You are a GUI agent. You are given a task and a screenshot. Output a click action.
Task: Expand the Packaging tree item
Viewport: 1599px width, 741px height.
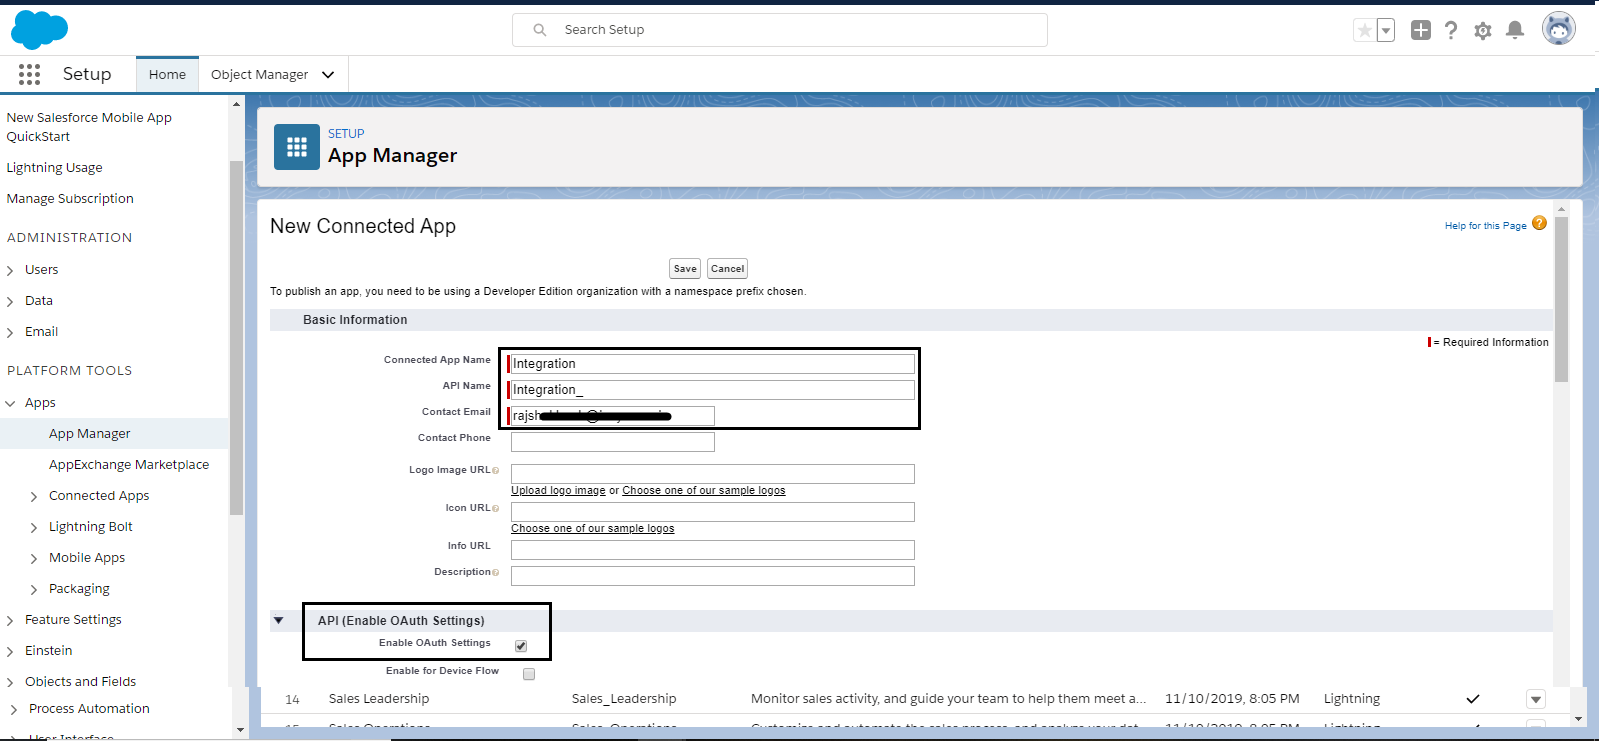34,589
